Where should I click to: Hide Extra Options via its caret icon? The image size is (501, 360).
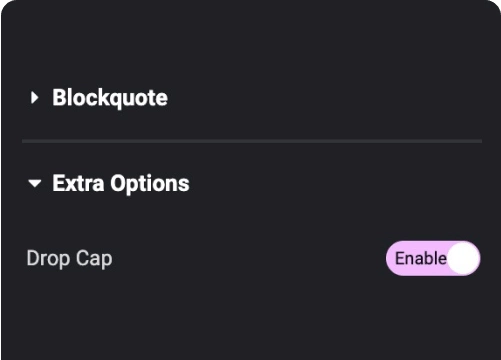(x=35, y=183)
